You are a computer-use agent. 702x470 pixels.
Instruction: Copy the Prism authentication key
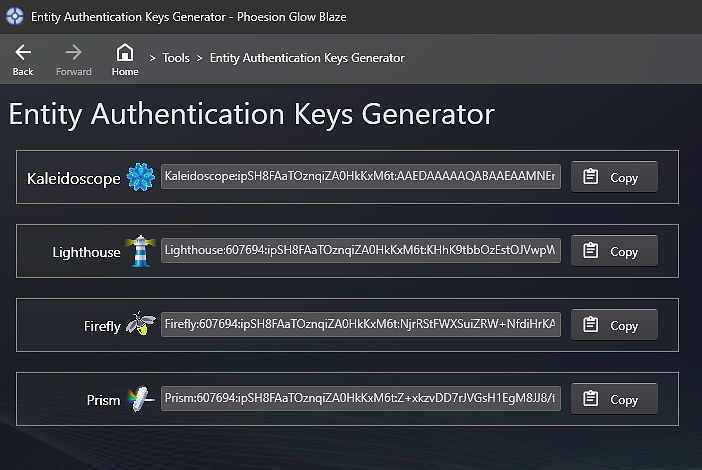click(614, 399)
